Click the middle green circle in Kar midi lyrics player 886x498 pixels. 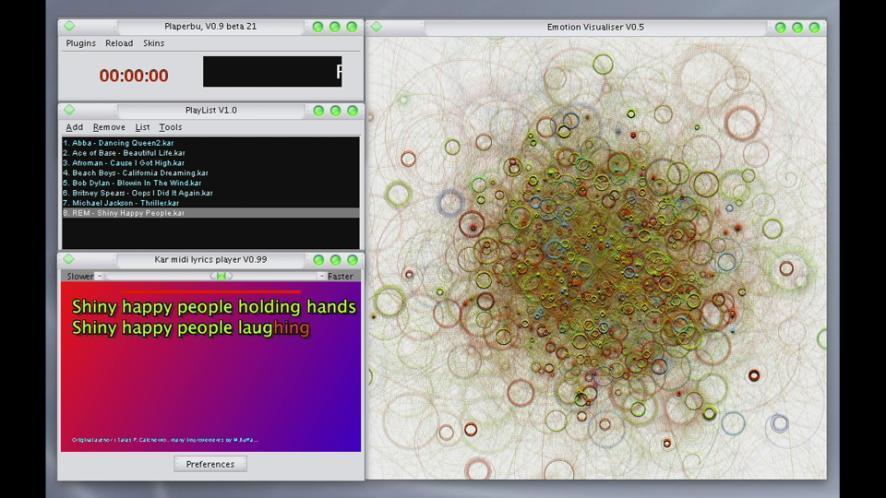click(336, 260)
